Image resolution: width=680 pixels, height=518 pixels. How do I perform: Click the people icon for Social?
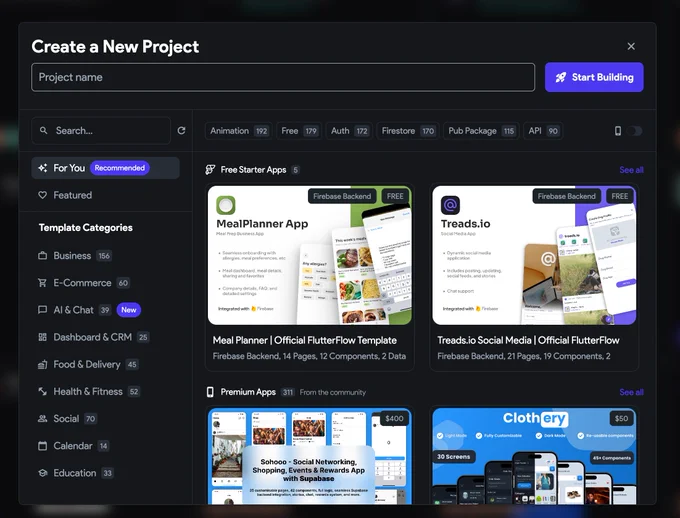click(x=42, y=419)
